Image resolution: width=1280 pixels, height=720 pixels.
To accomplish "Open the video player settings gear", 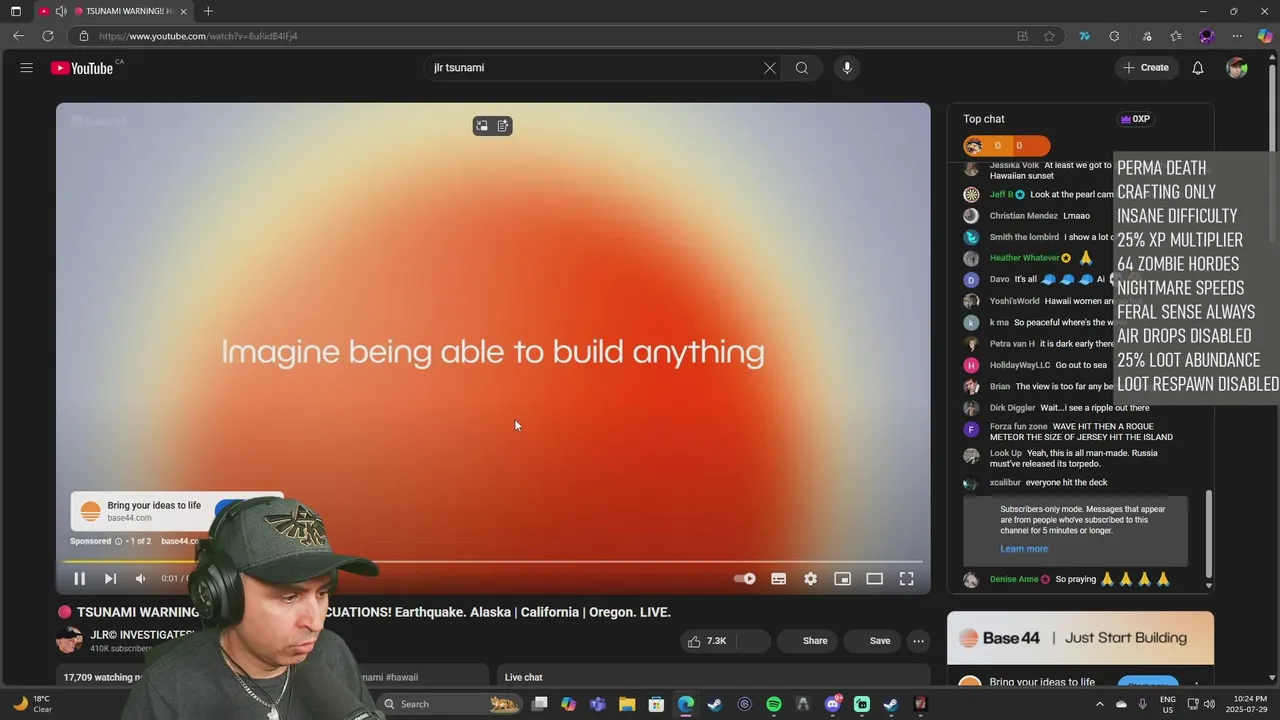I will (811, 578).
